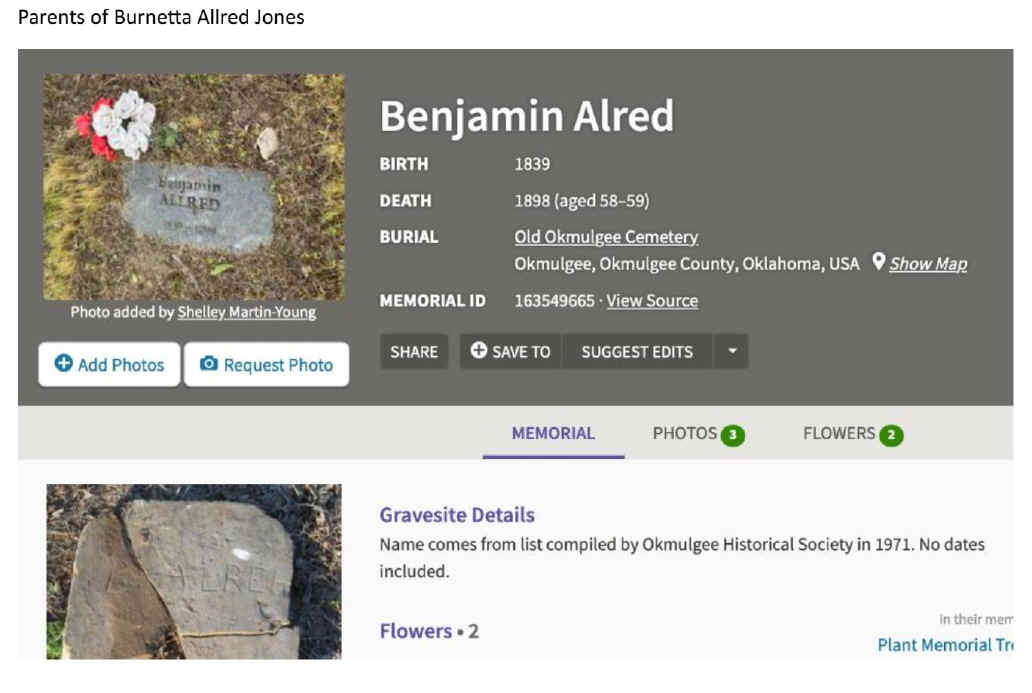Click the Show Map link

928,264
